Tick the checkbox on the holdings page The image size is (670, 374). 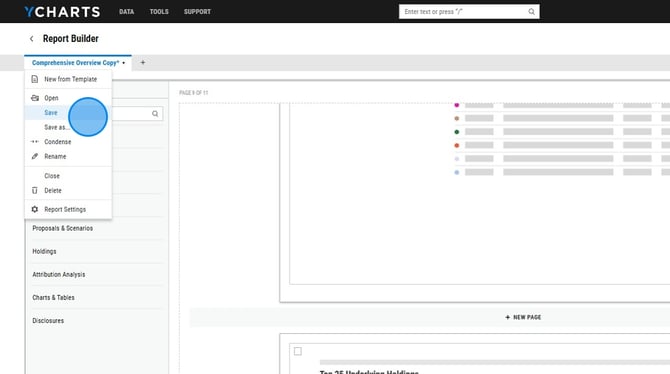[x=298, y=351]
